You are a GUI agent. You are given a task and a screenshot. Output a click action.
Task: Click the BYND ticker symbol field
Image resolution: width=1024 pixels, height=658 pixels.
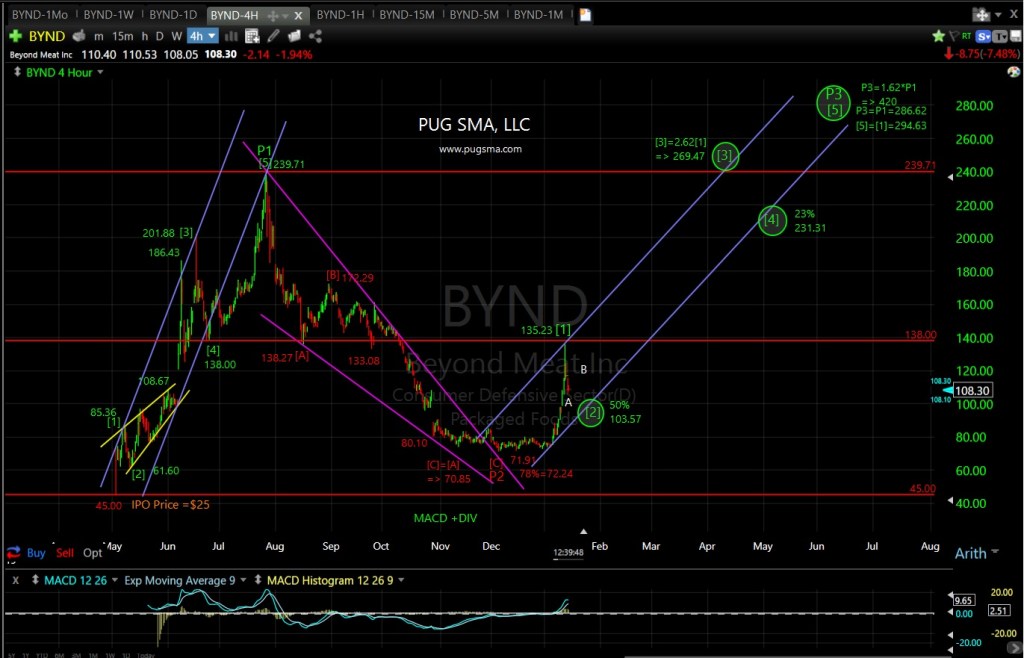(47, 36)
